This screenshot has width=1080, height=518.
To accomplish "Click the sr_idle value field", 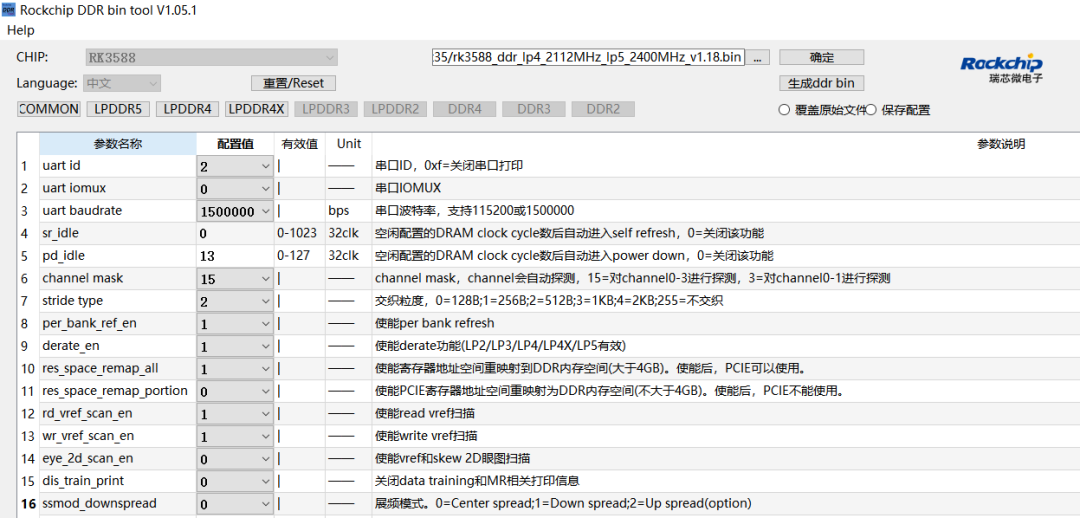I will pyautogui.click(x=235, y=234).
